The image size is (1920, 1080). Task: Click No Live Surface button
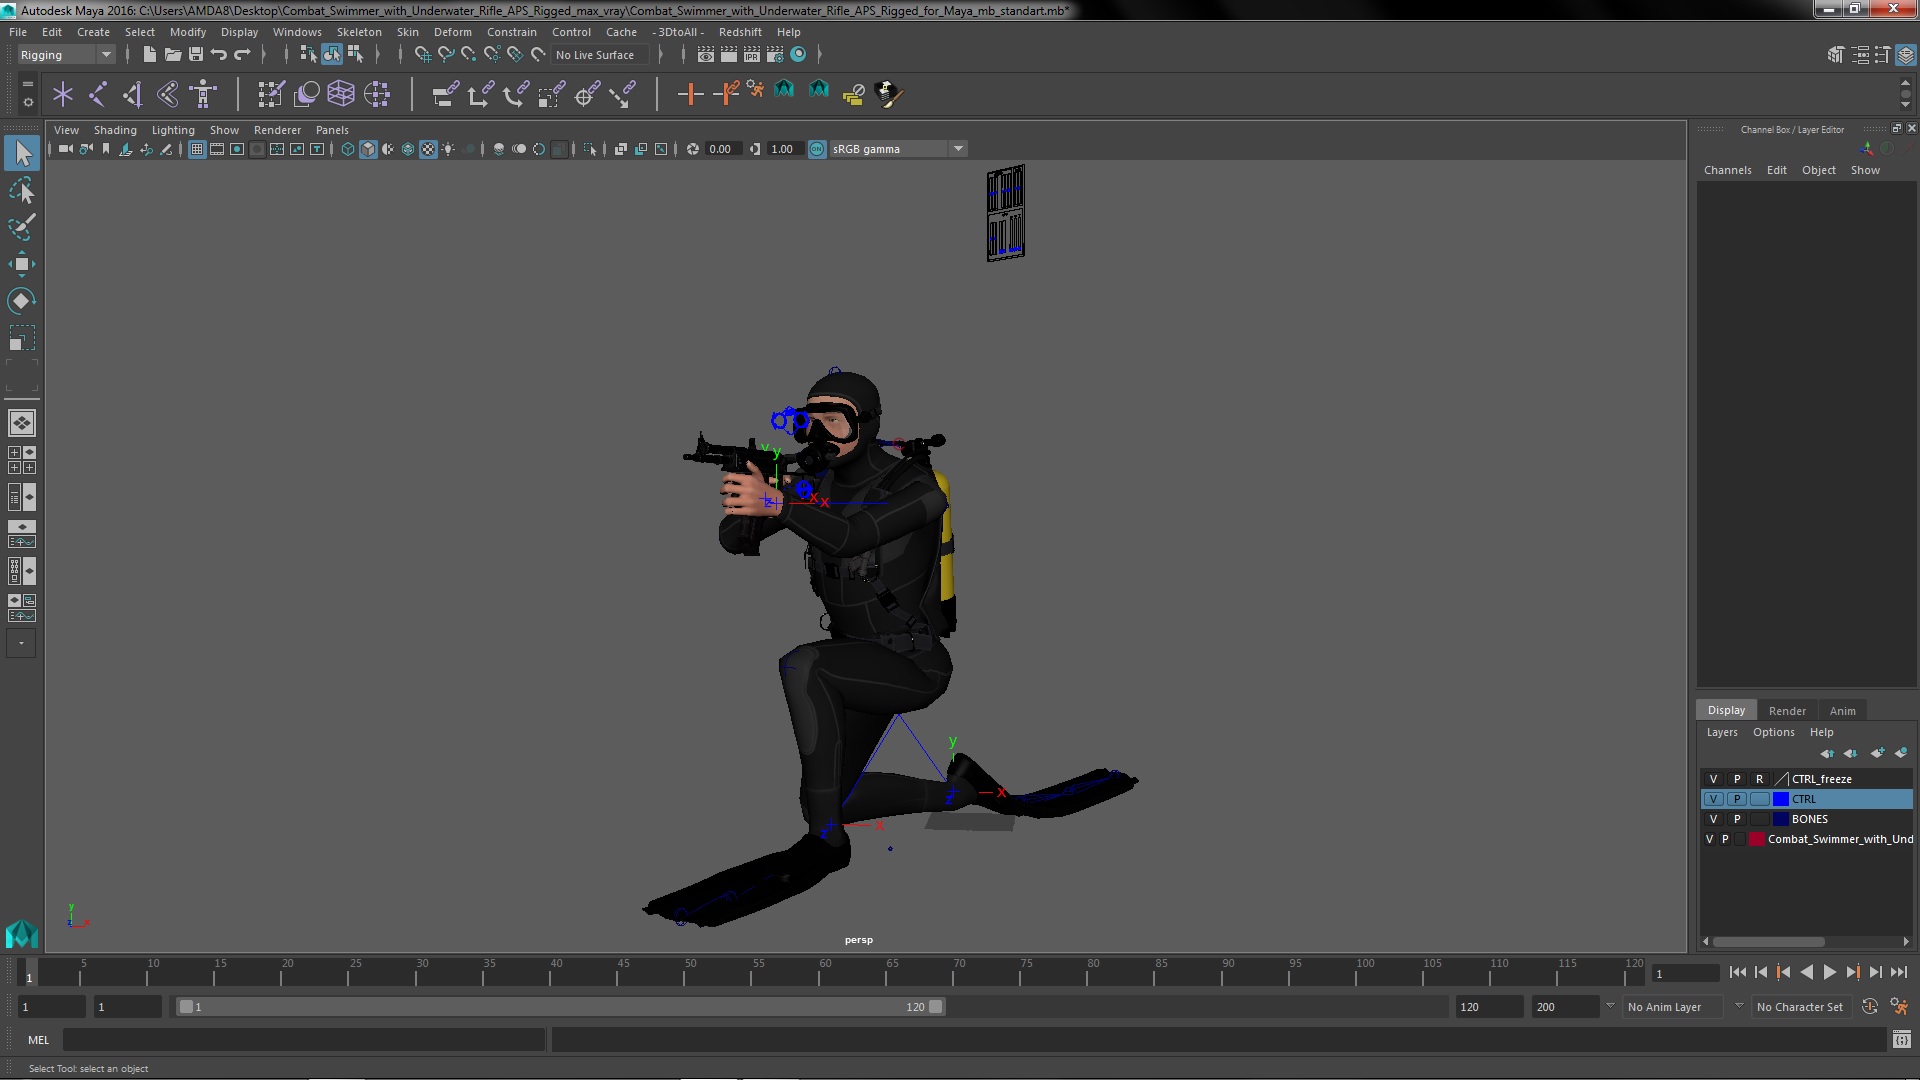click(x=595, y=55)
